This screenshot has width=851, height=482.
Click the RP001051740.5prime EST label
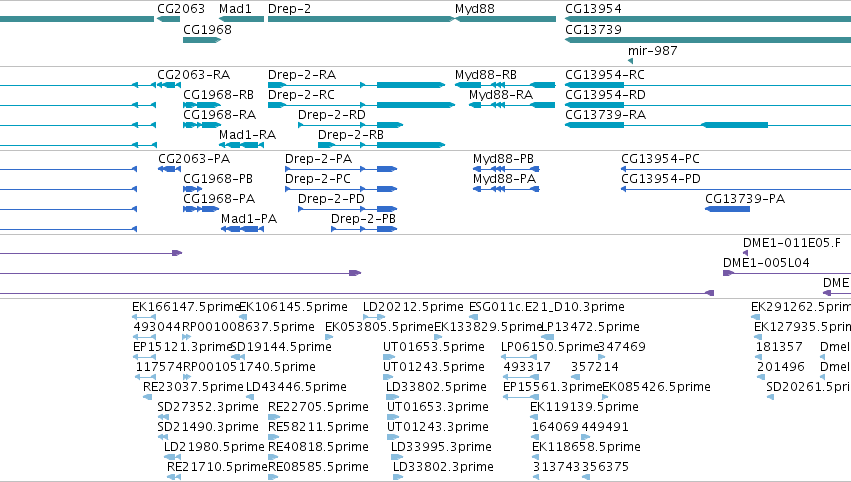tap(250, 367)
